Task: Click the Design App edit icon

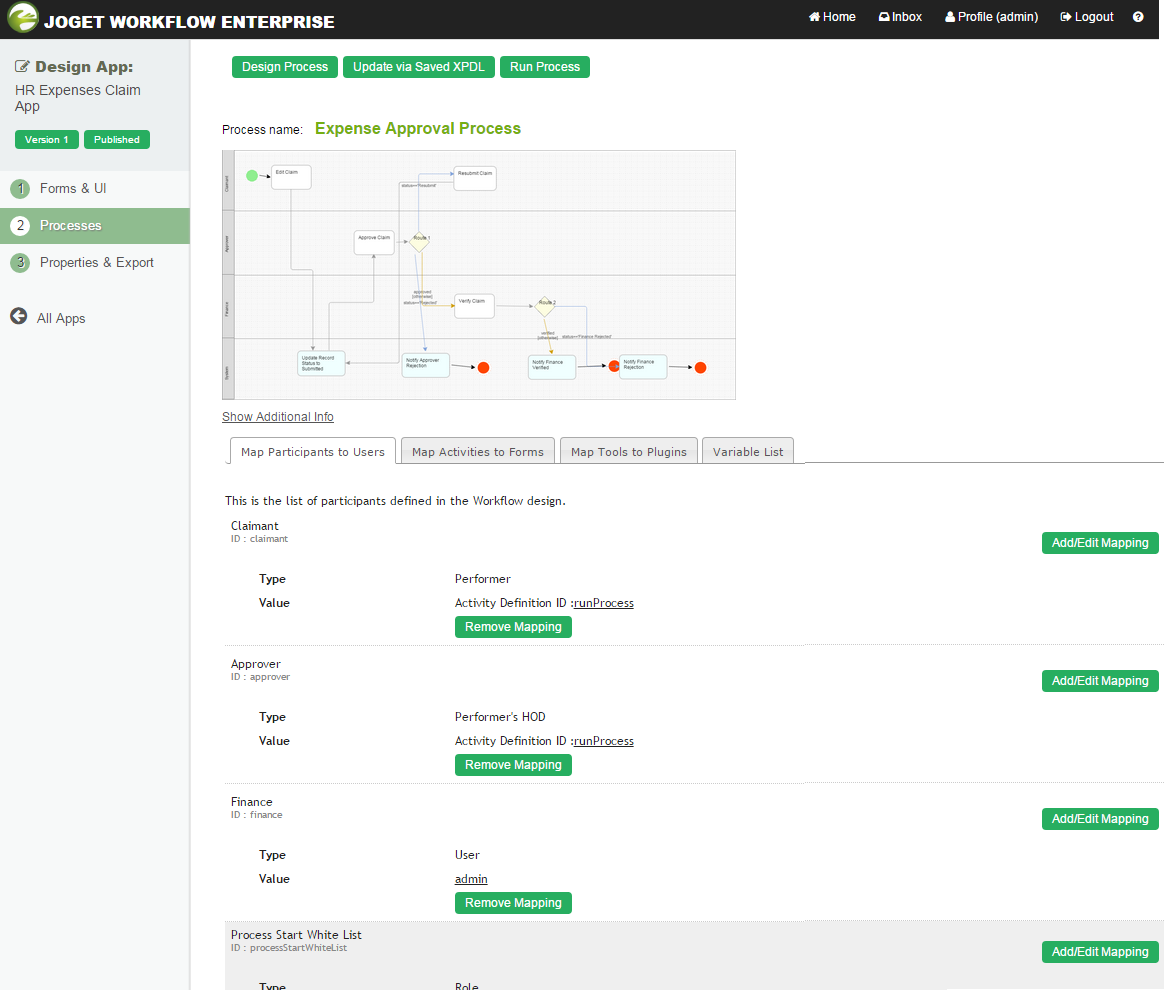Action: pyautogui.click(x=22, y=68)
